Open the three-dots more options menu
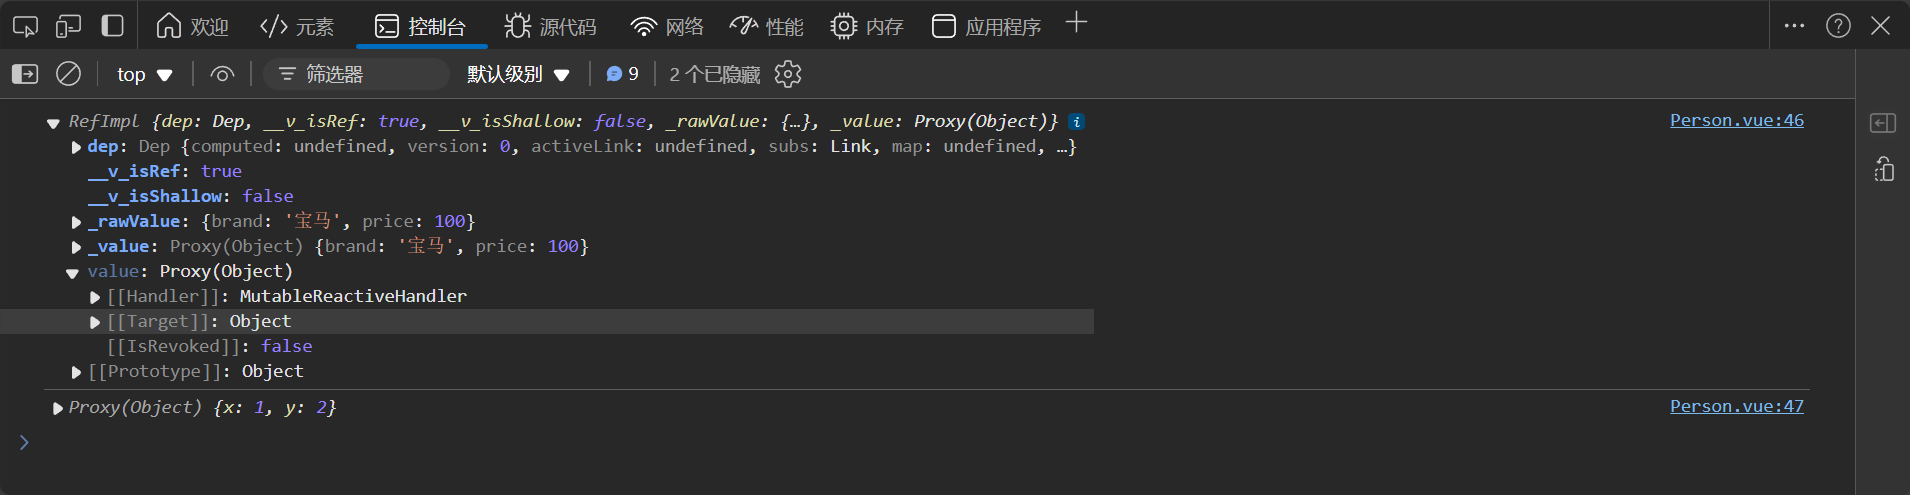The height and width of the screenshot is (495, 1910). 1794,26
